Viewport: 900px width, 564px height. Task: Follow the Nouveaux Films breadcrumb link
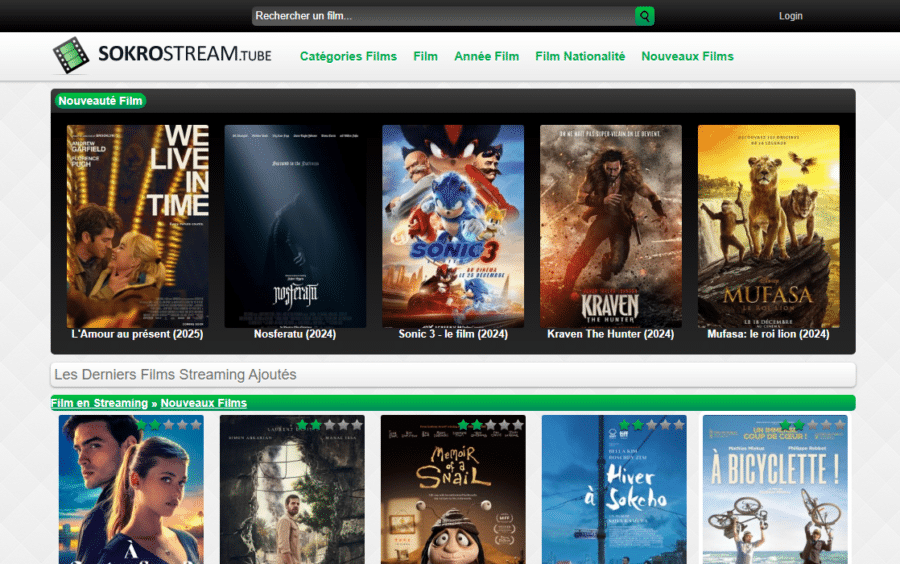coord(204,403)
